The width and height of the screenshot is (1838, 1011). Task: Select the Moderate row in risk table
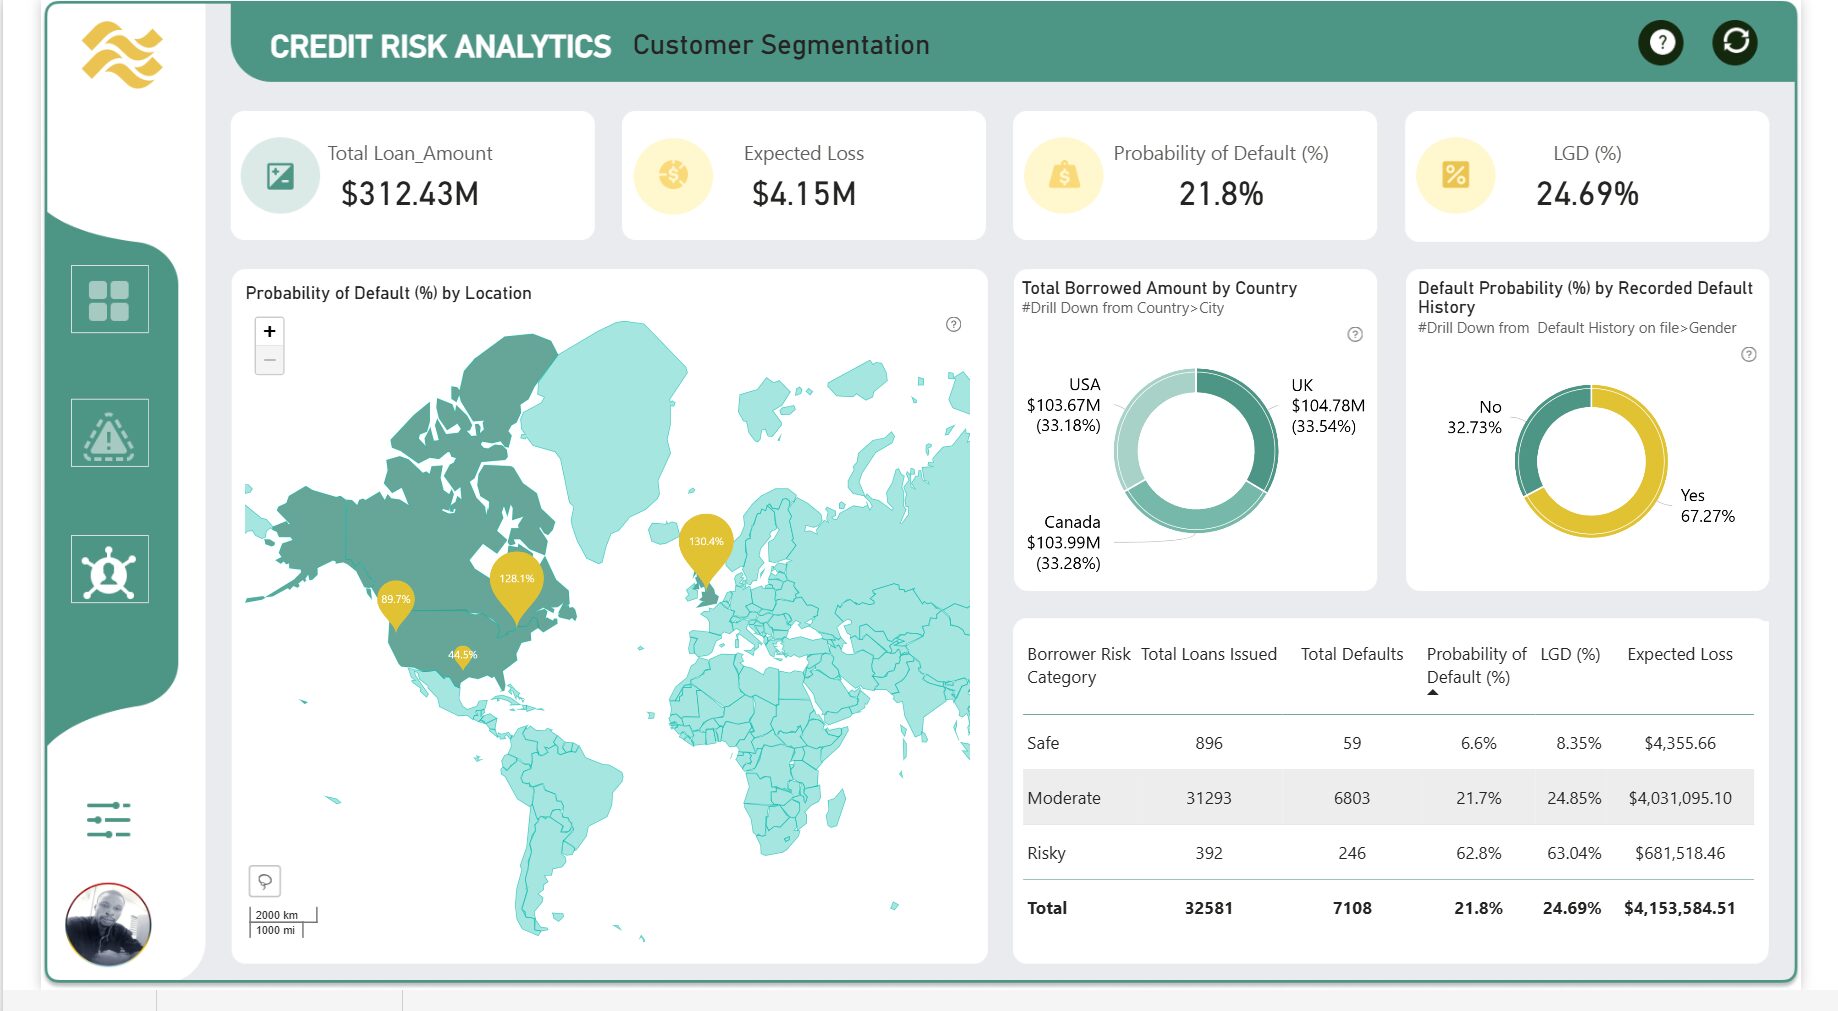click(x=1064, y=798)
